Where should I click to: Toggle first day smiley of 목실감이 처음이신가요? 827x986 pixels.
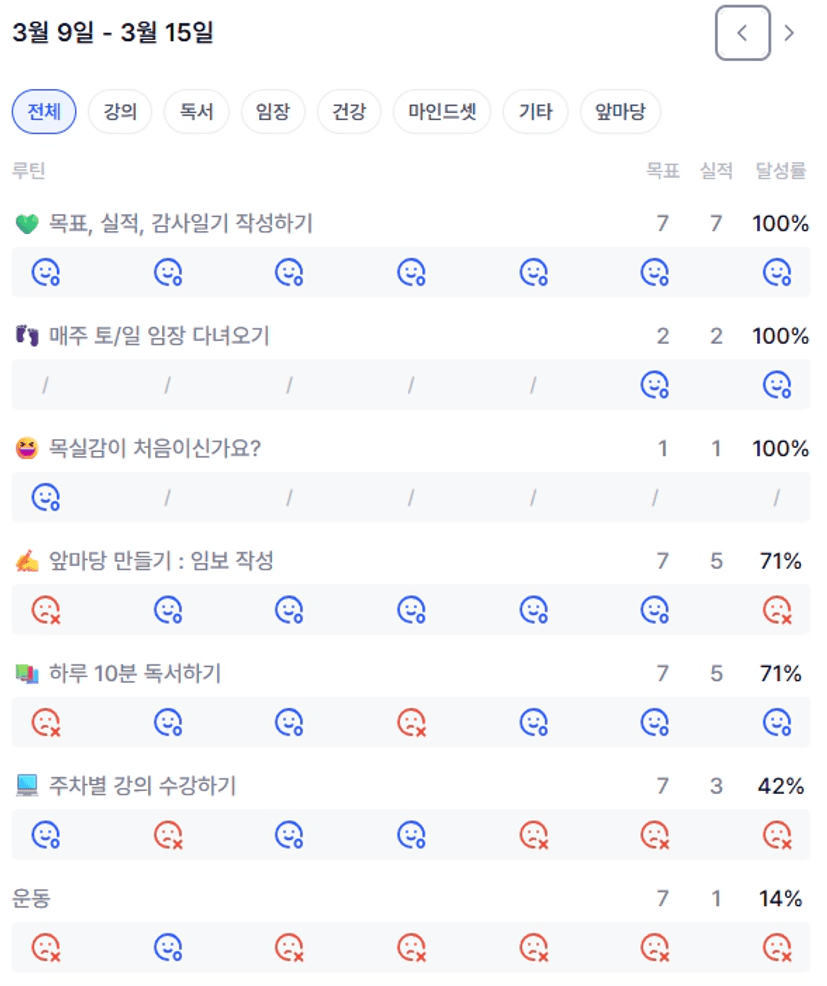point(46,497)
